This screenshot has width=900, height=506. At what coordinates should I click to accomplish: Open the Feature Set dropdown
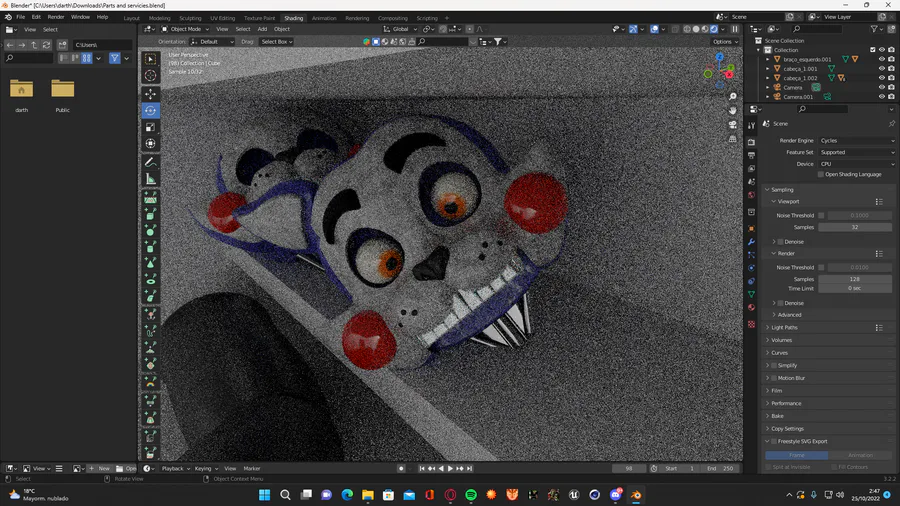857,153
